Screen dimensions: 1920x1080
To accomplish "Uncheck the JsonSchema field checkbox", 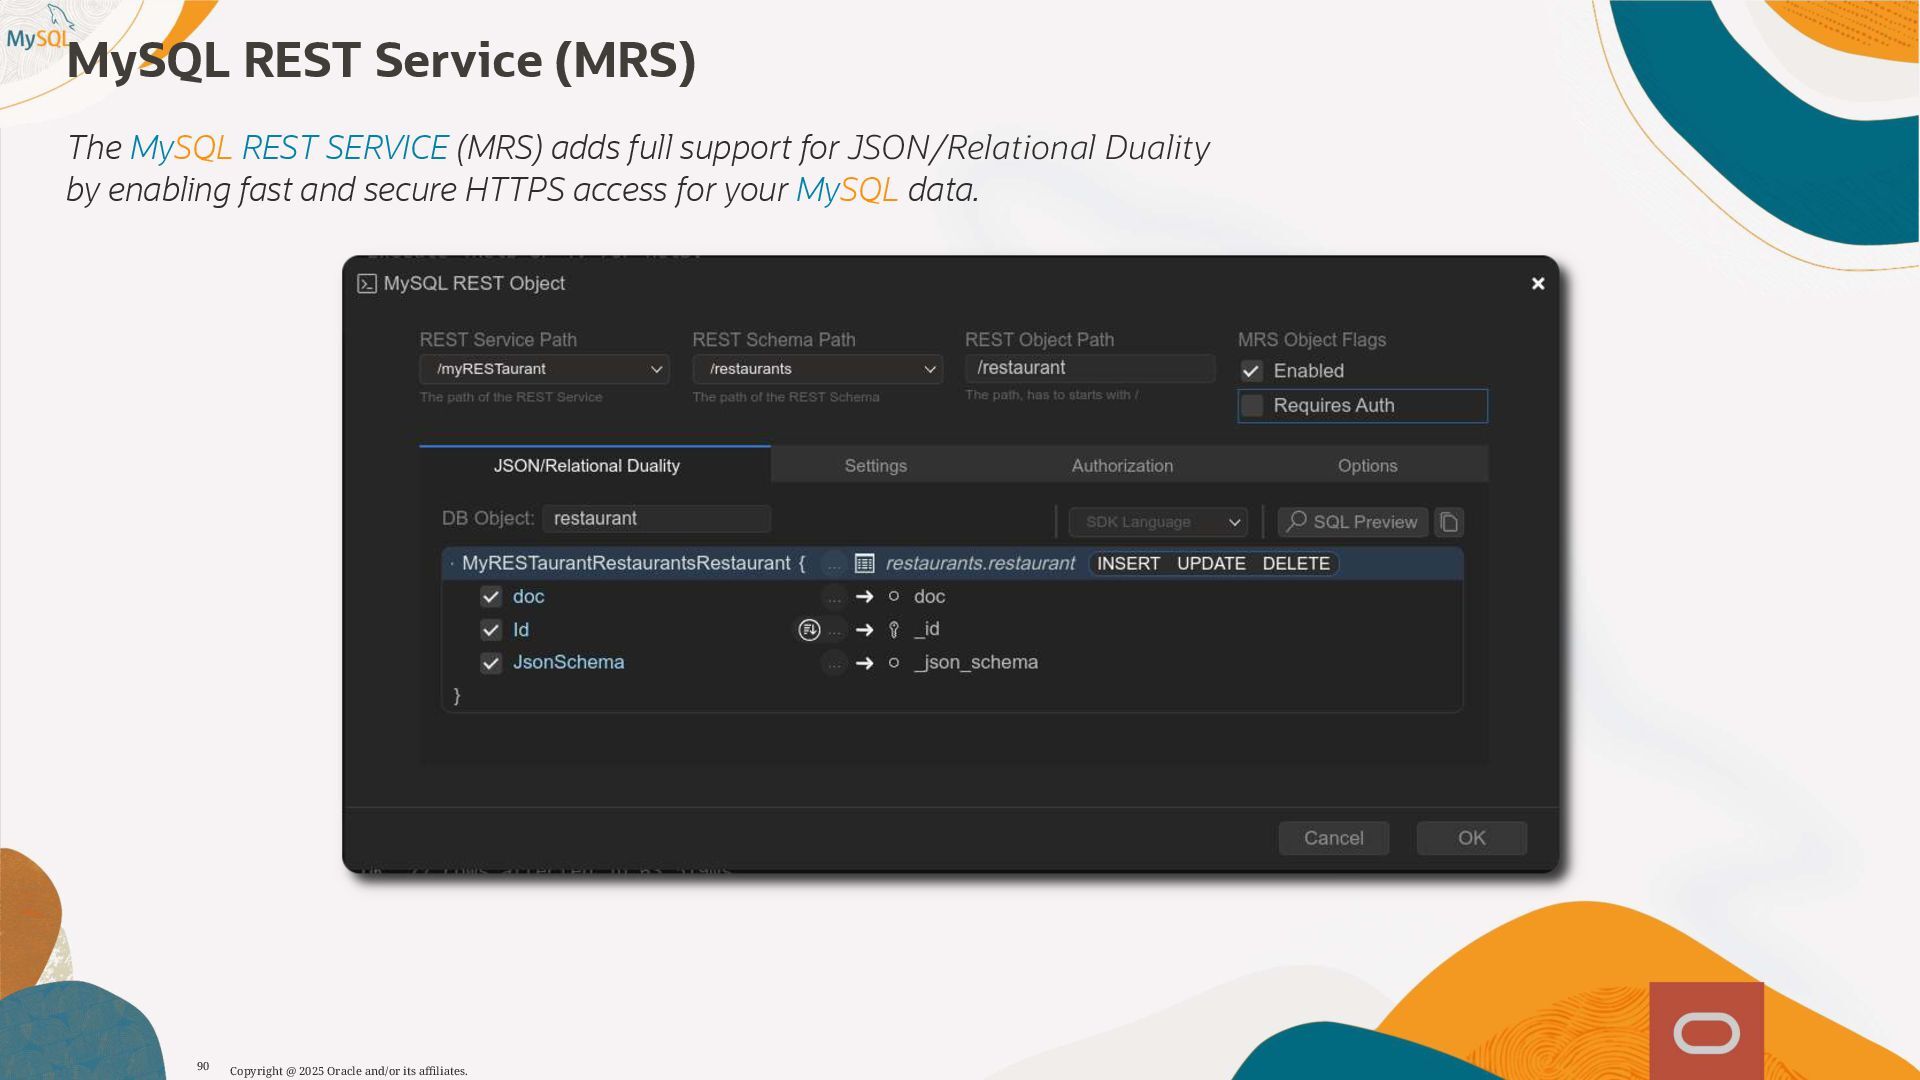I will click(491, 663).
